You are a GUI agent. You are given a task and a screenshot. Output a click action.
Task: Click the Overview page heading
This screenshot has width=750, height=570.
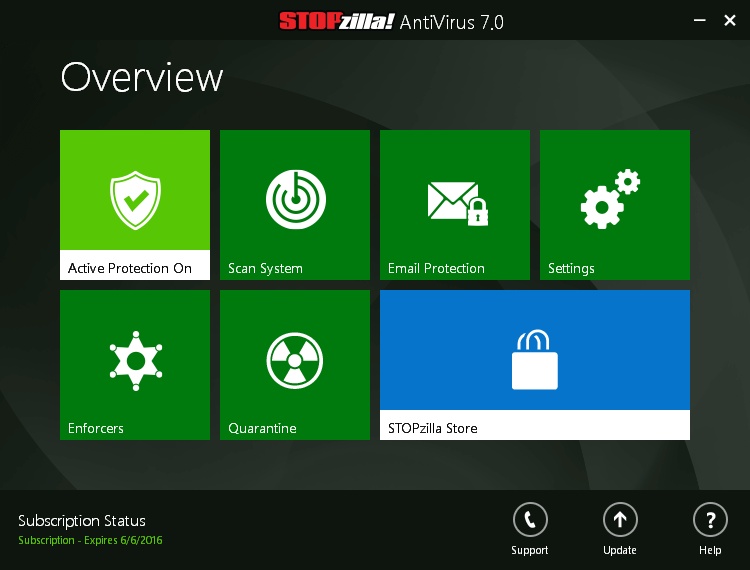click(142, 77)
